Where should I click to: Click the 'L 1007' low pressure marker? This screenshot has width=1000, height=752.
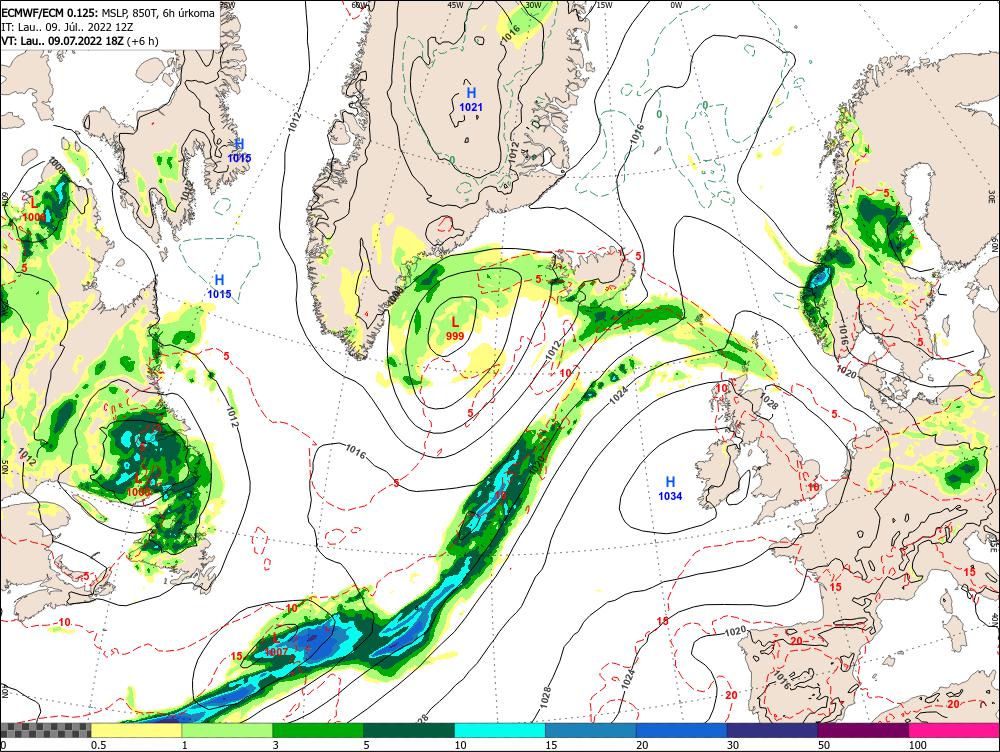pos(276,645)
